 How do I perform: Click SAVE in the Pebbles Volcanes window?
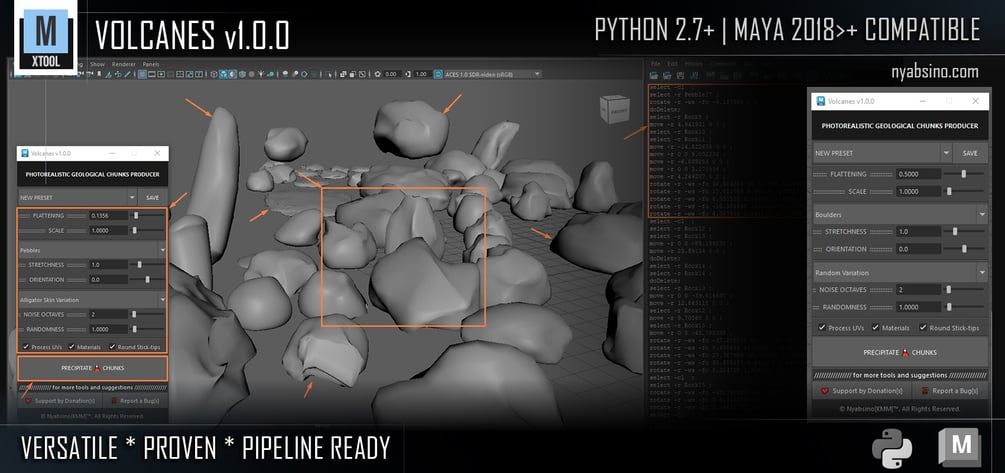click(x=153, y=197)
